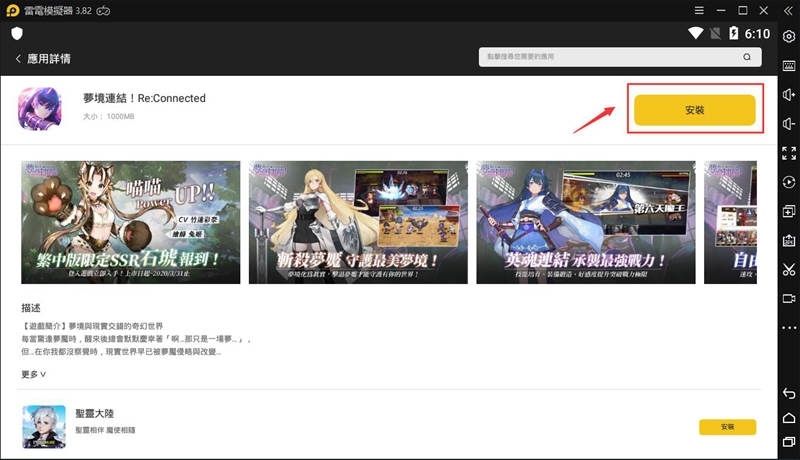Viewport: 800px width, 460px height.
Task: Open keyboard mapping icon in sidebar
Action: 789,65
